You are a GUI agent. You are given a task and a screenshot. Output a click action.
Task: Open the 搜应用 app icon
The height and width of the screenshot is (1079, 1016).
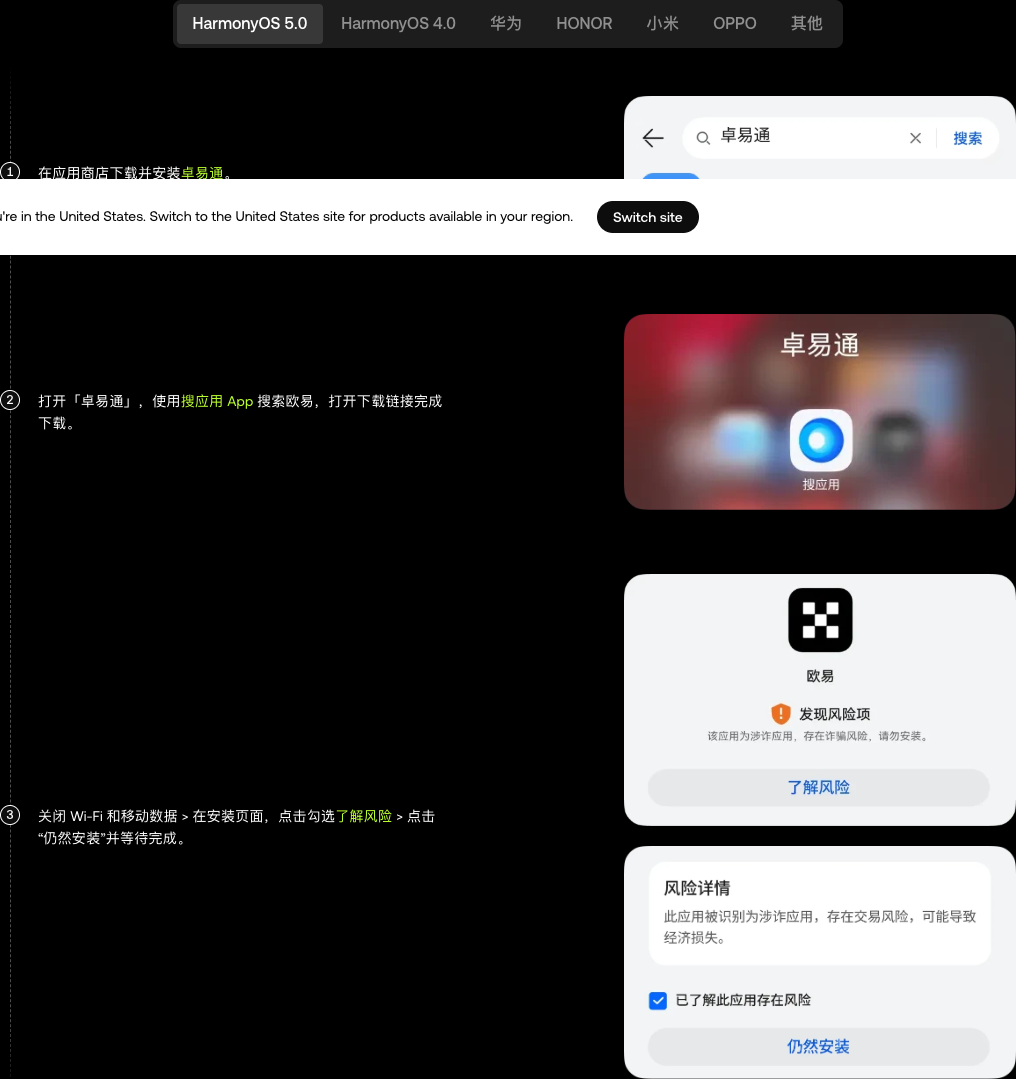tap(821, 439)
